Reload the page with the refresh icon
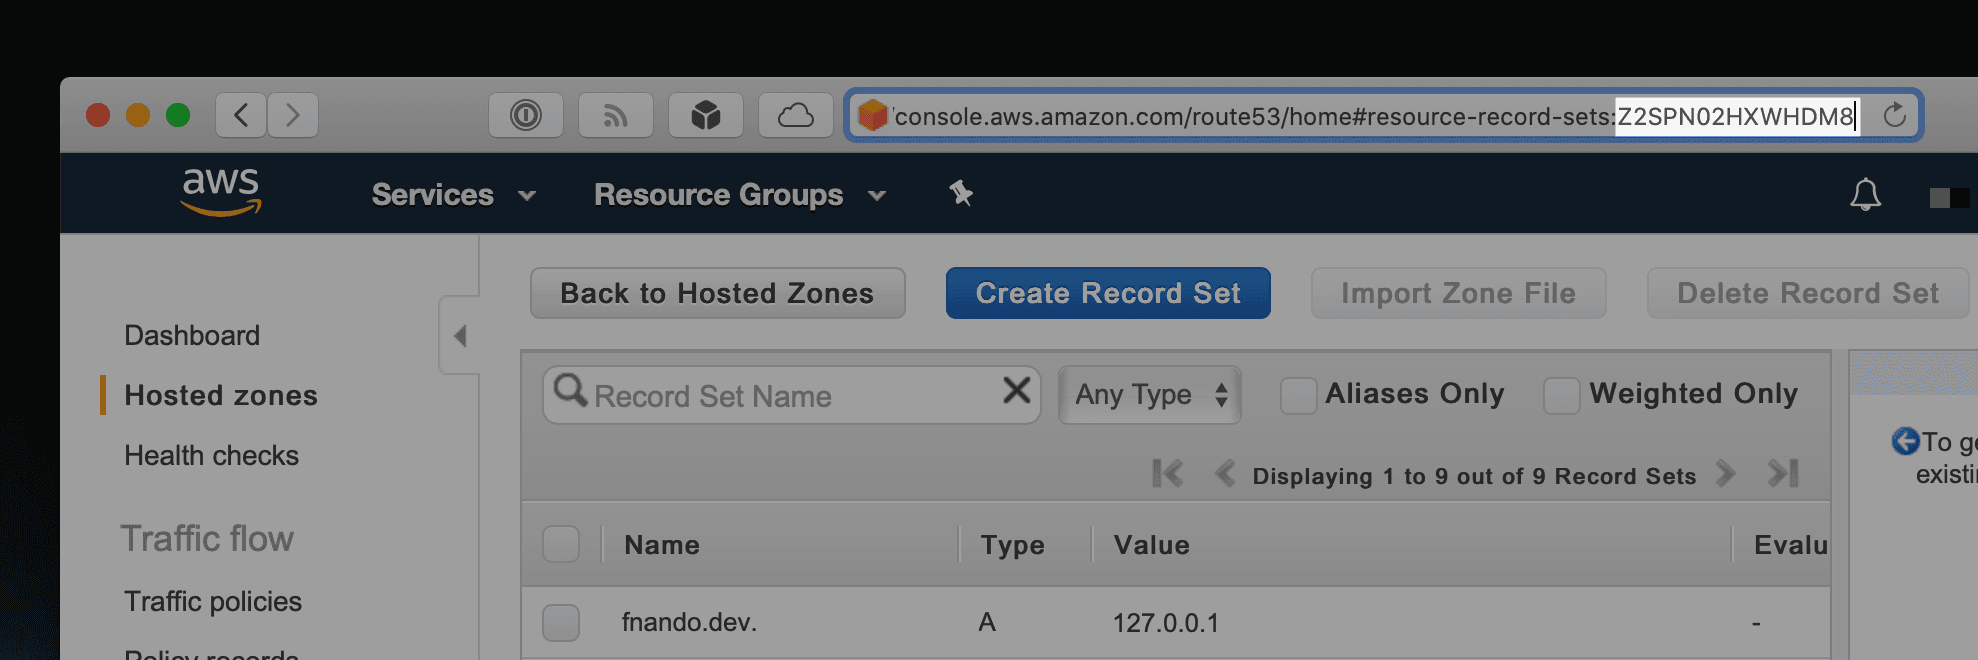Screen dimensions: 1978x660 click(1894, 116)
